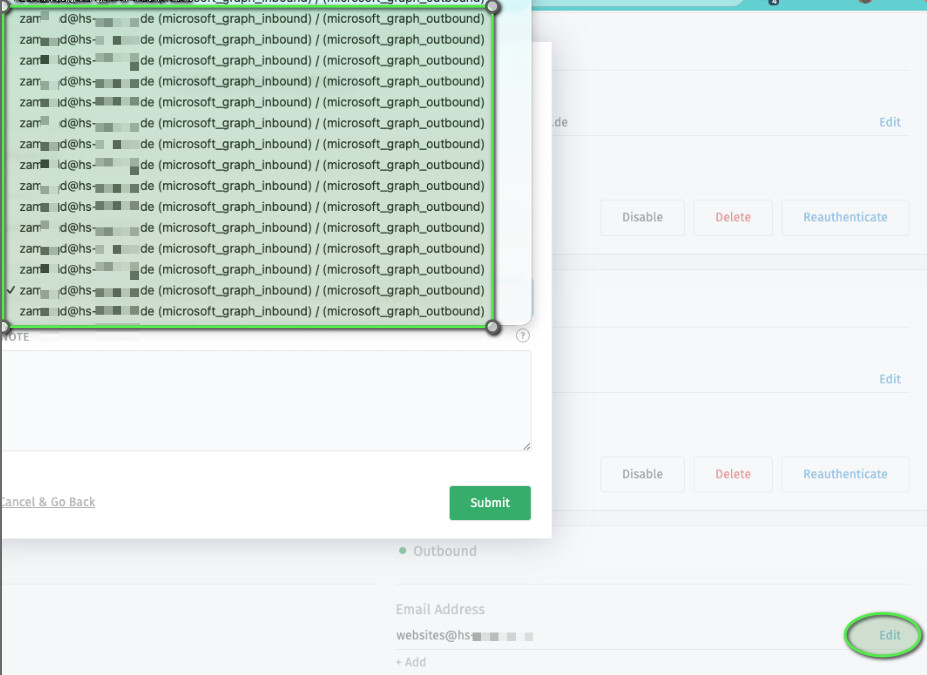Select the checkmarked email channel option
The height and width of the screenshot is (675, 927).
tap(250, 290)
